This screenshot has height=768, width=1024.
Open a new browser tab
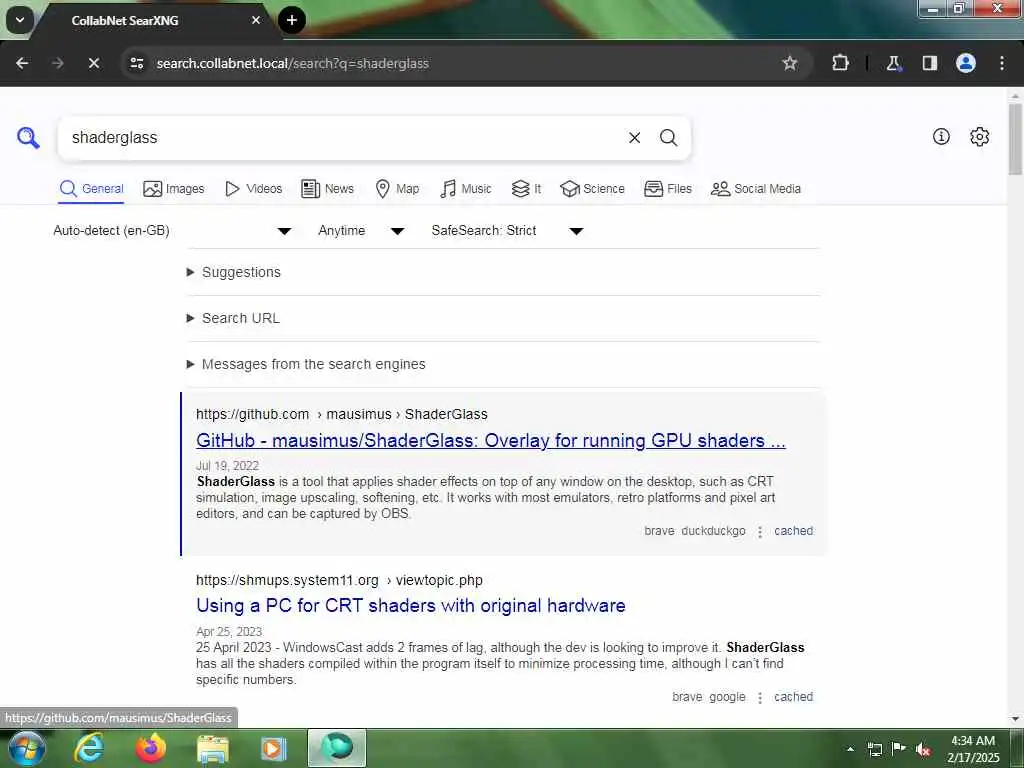coord(292,20)
